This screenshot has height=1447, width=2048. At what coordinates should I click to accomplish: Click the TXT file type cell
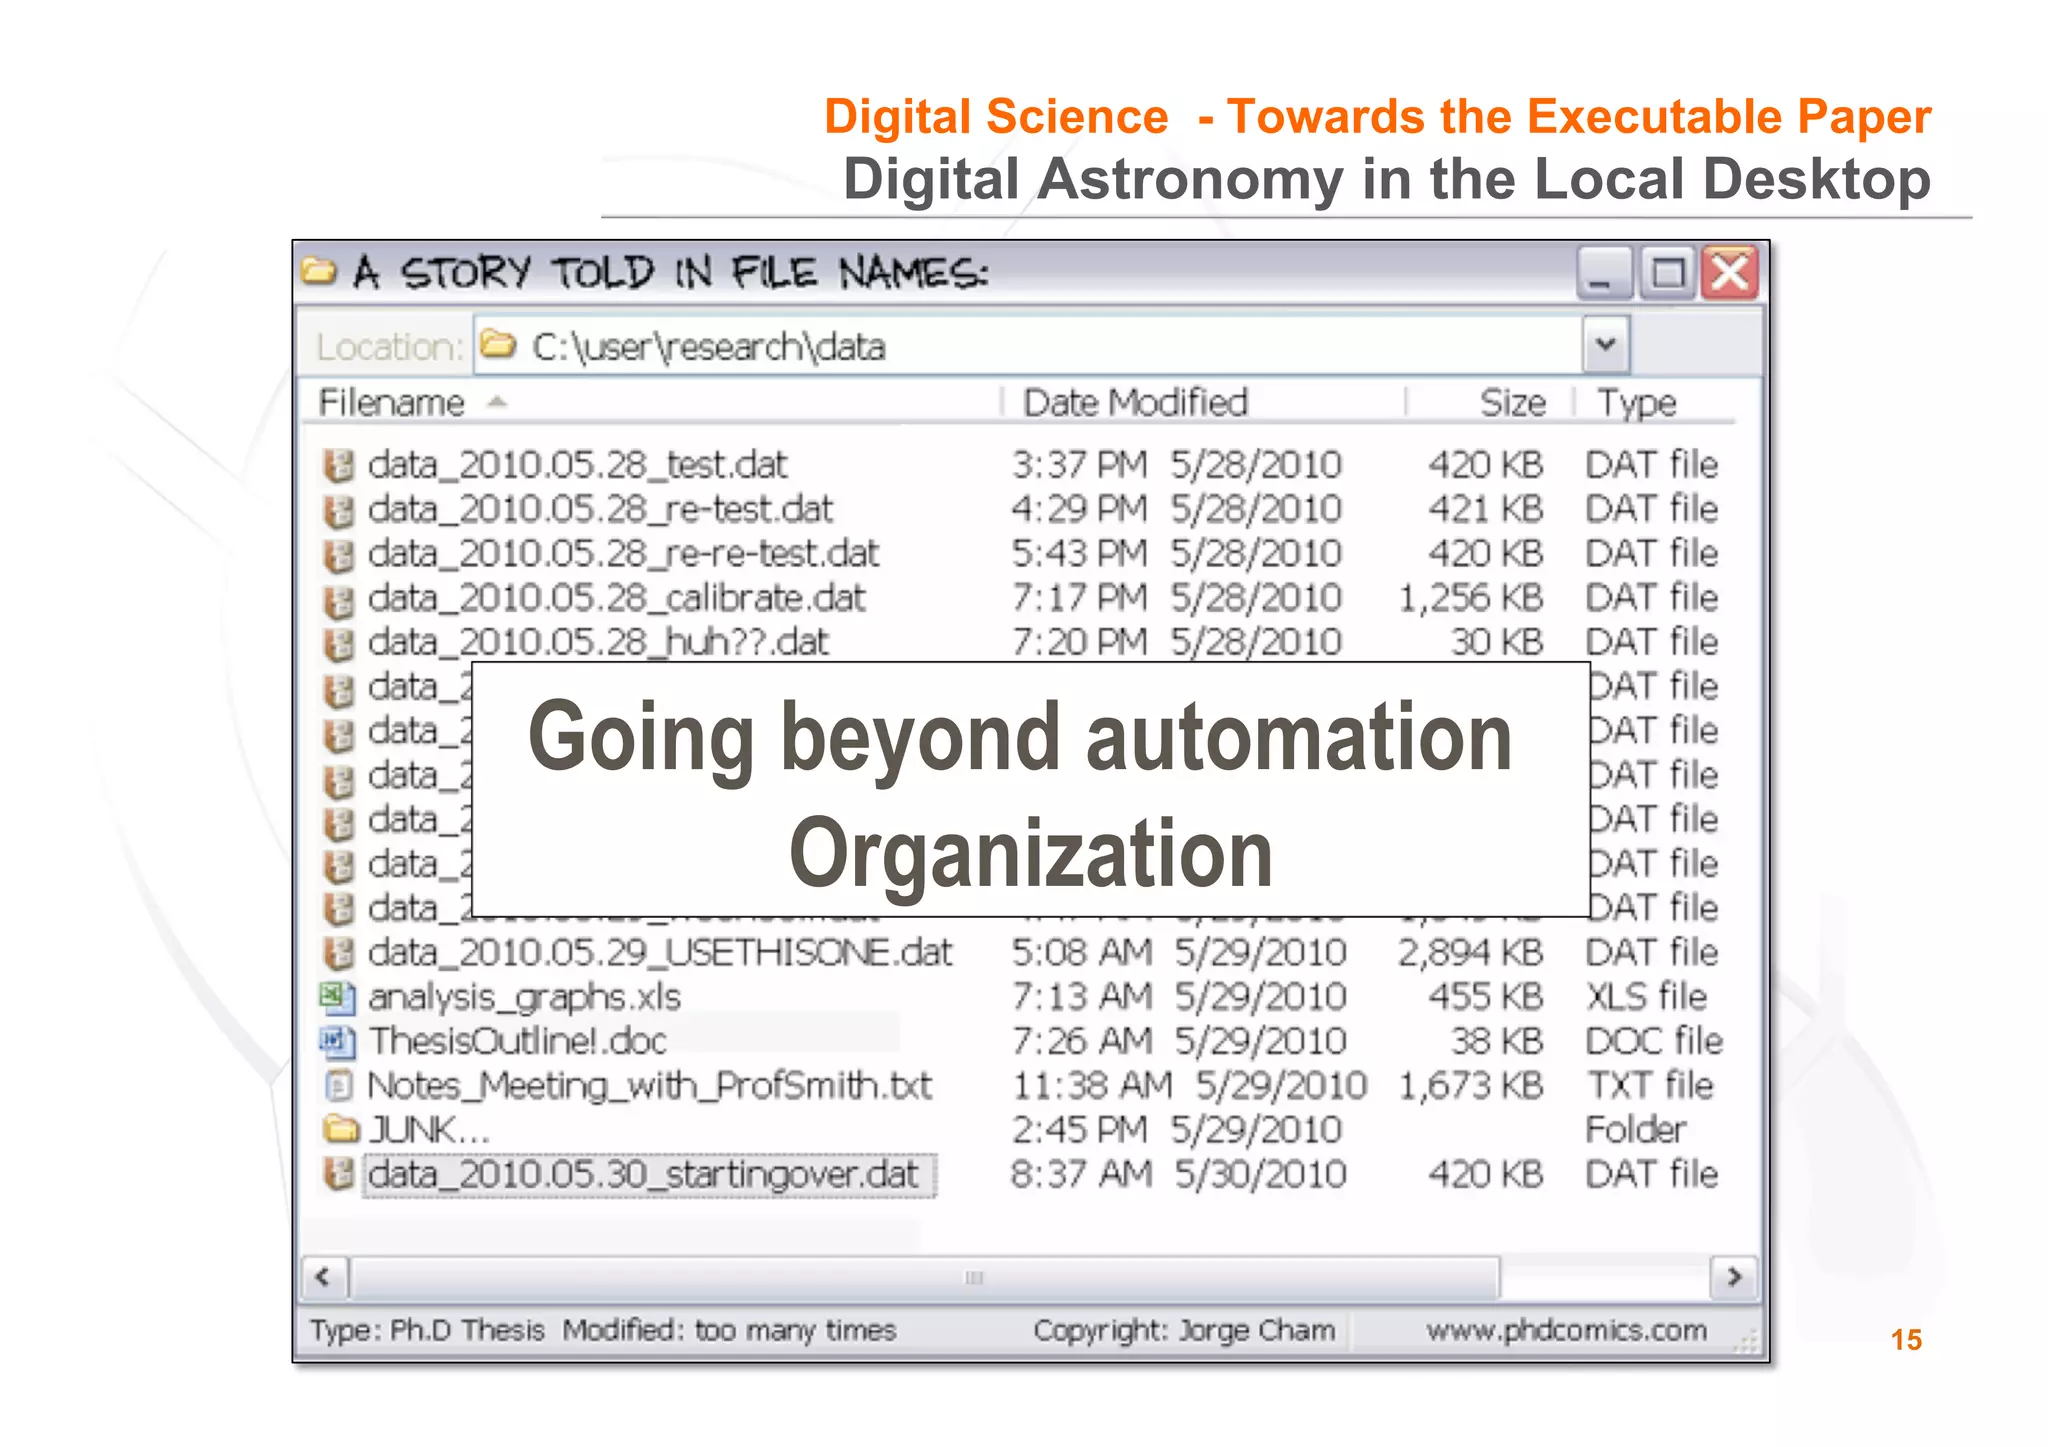click(x=1650, y=1085)
